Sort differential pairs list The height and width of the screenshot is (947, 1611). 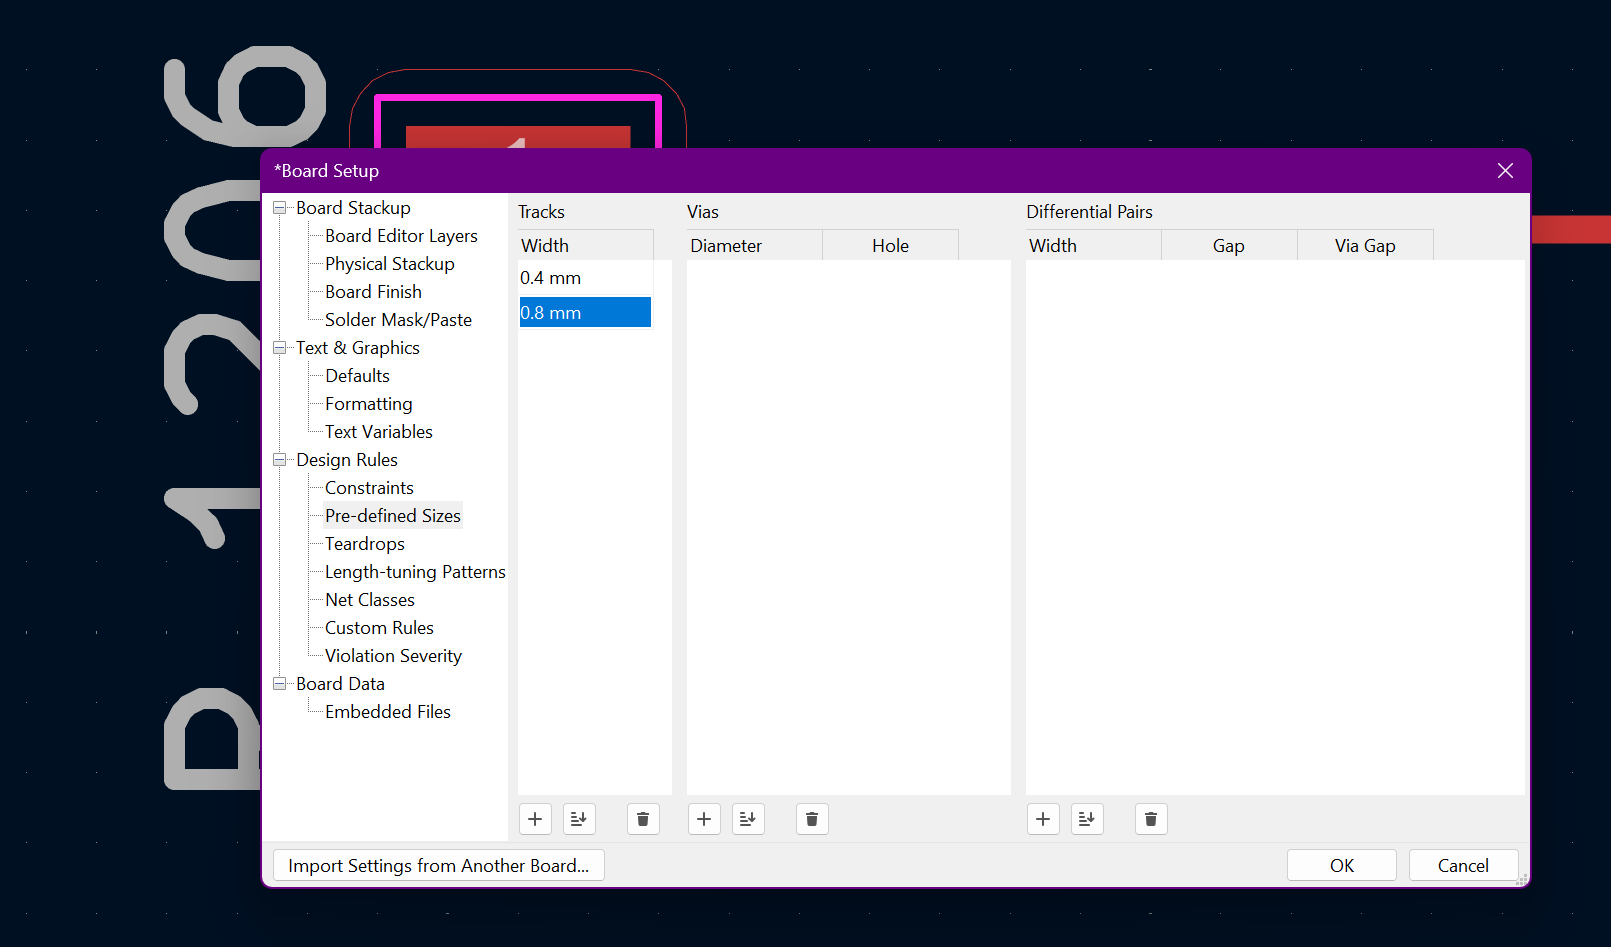point(1087,819)
